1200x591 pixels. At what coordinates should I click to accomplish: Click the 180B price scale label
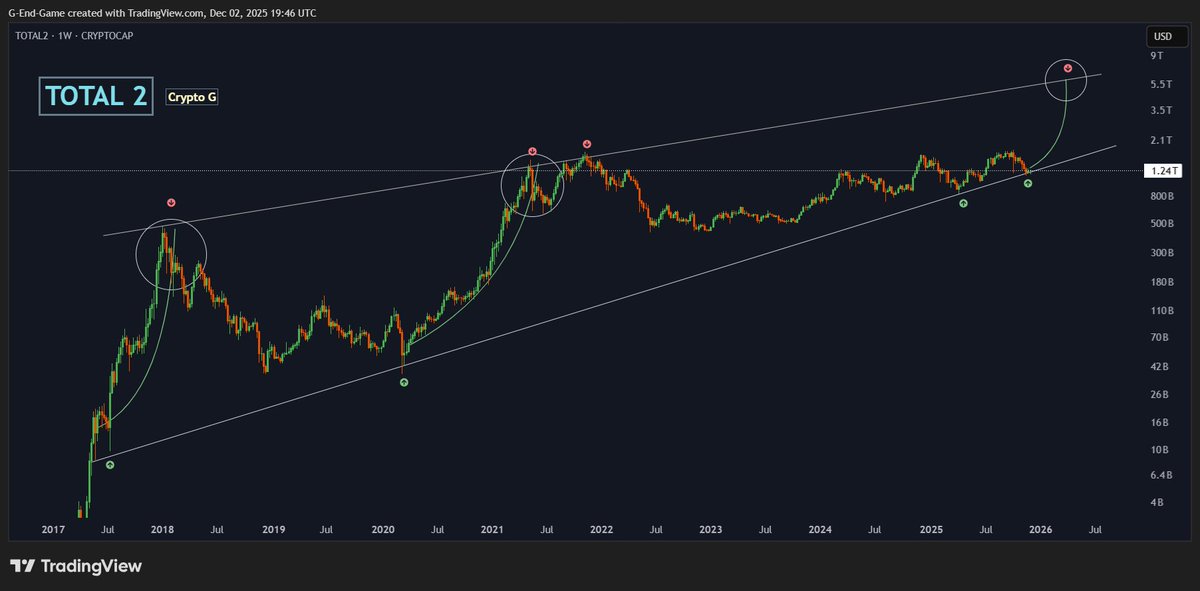[x=1162, y=283]
